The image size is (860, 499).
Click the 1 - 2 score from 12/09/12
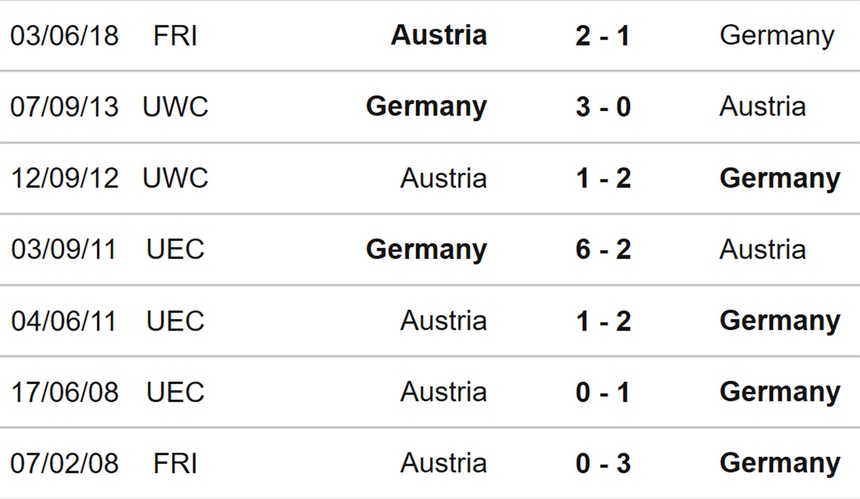point(603,178)
